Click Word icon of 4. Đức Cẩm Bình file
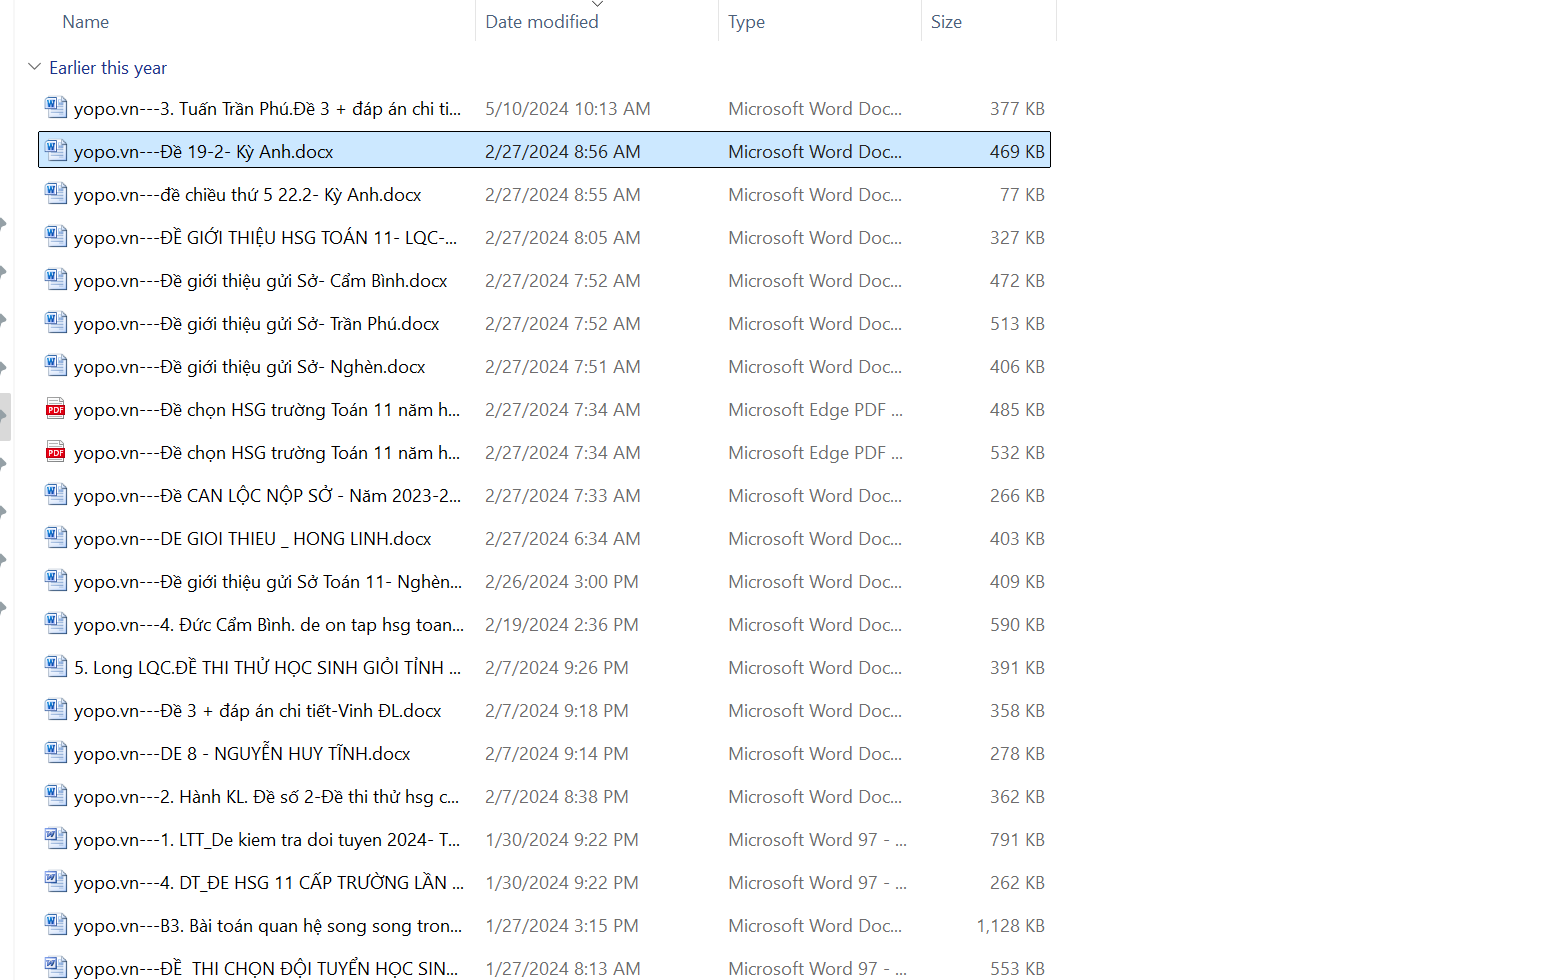This screenshot has width=1568, height=980. [56, 623]
